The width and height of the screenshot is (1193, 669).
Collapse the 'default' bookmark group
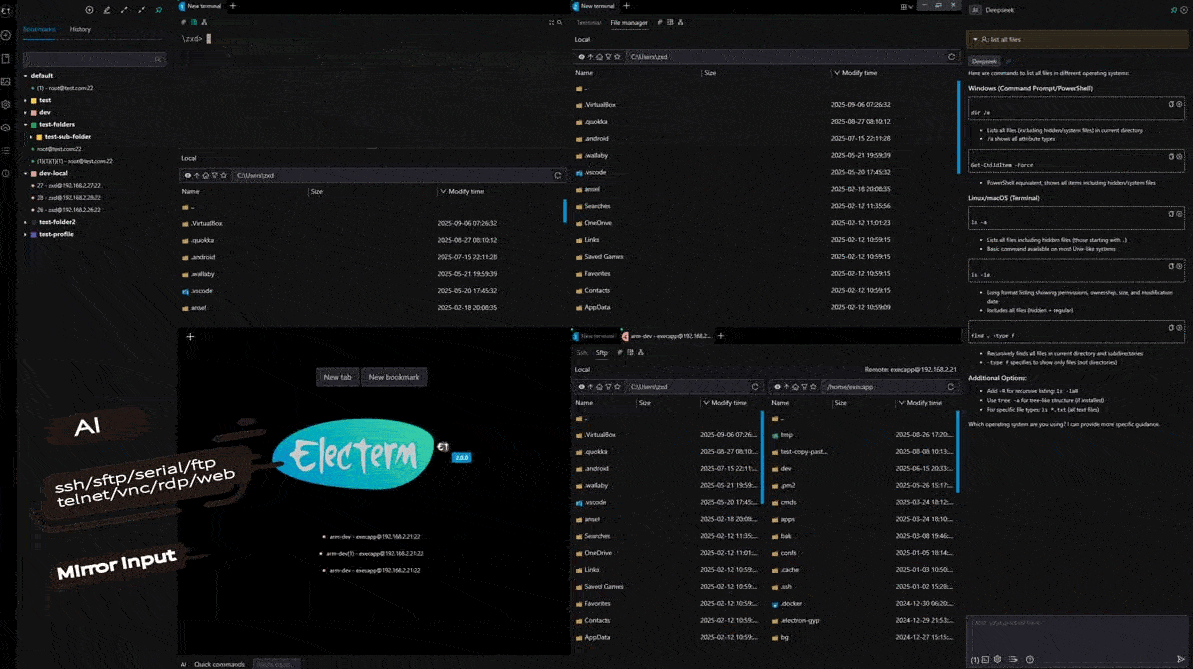[25, 76]
